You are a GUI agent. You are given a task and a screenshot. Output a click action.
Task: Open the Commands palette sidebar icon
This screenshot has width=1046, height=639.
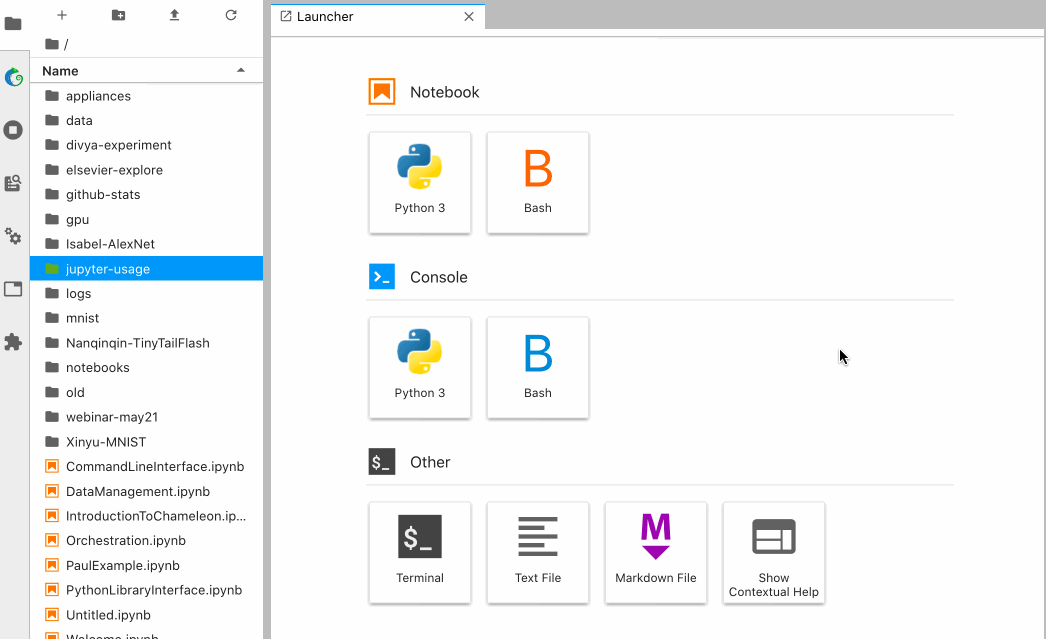click(13, 183)
